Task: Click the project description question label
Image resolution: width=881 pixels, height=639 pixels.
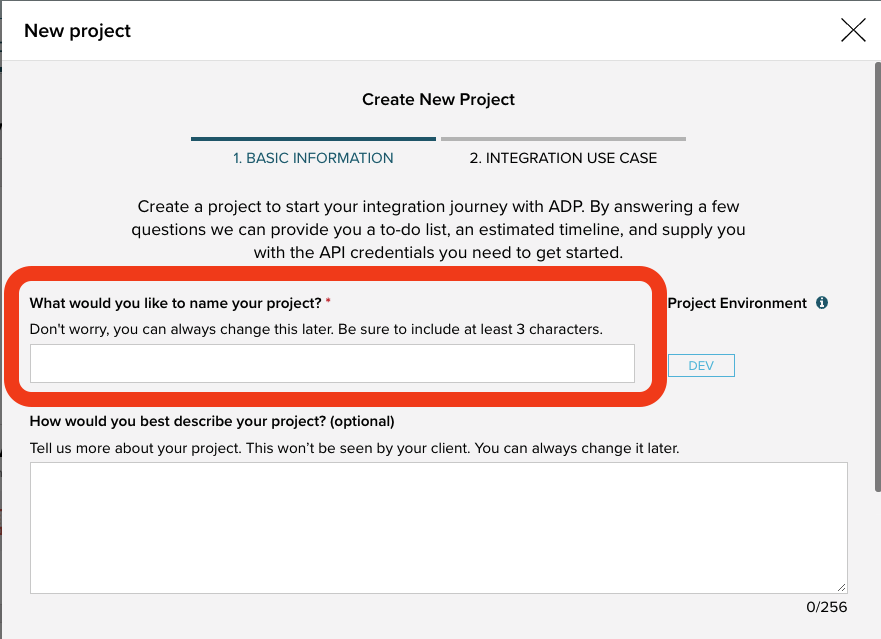Action: click(212, 421)
